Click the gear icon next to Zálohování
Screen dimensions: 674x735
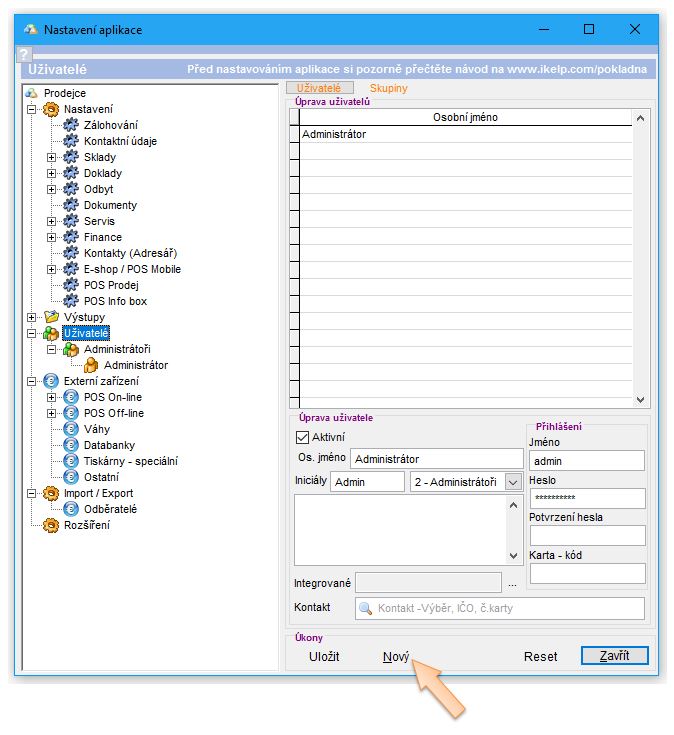(x=70, y=125)
